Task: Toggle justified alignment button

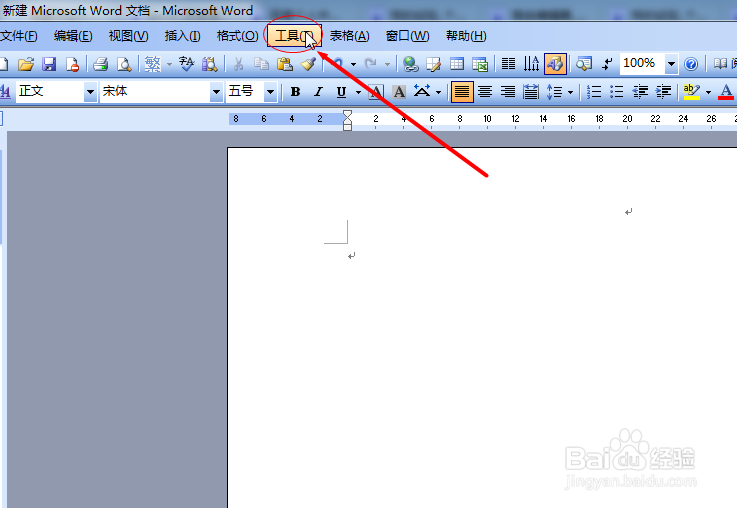Action: pos(462,92)
